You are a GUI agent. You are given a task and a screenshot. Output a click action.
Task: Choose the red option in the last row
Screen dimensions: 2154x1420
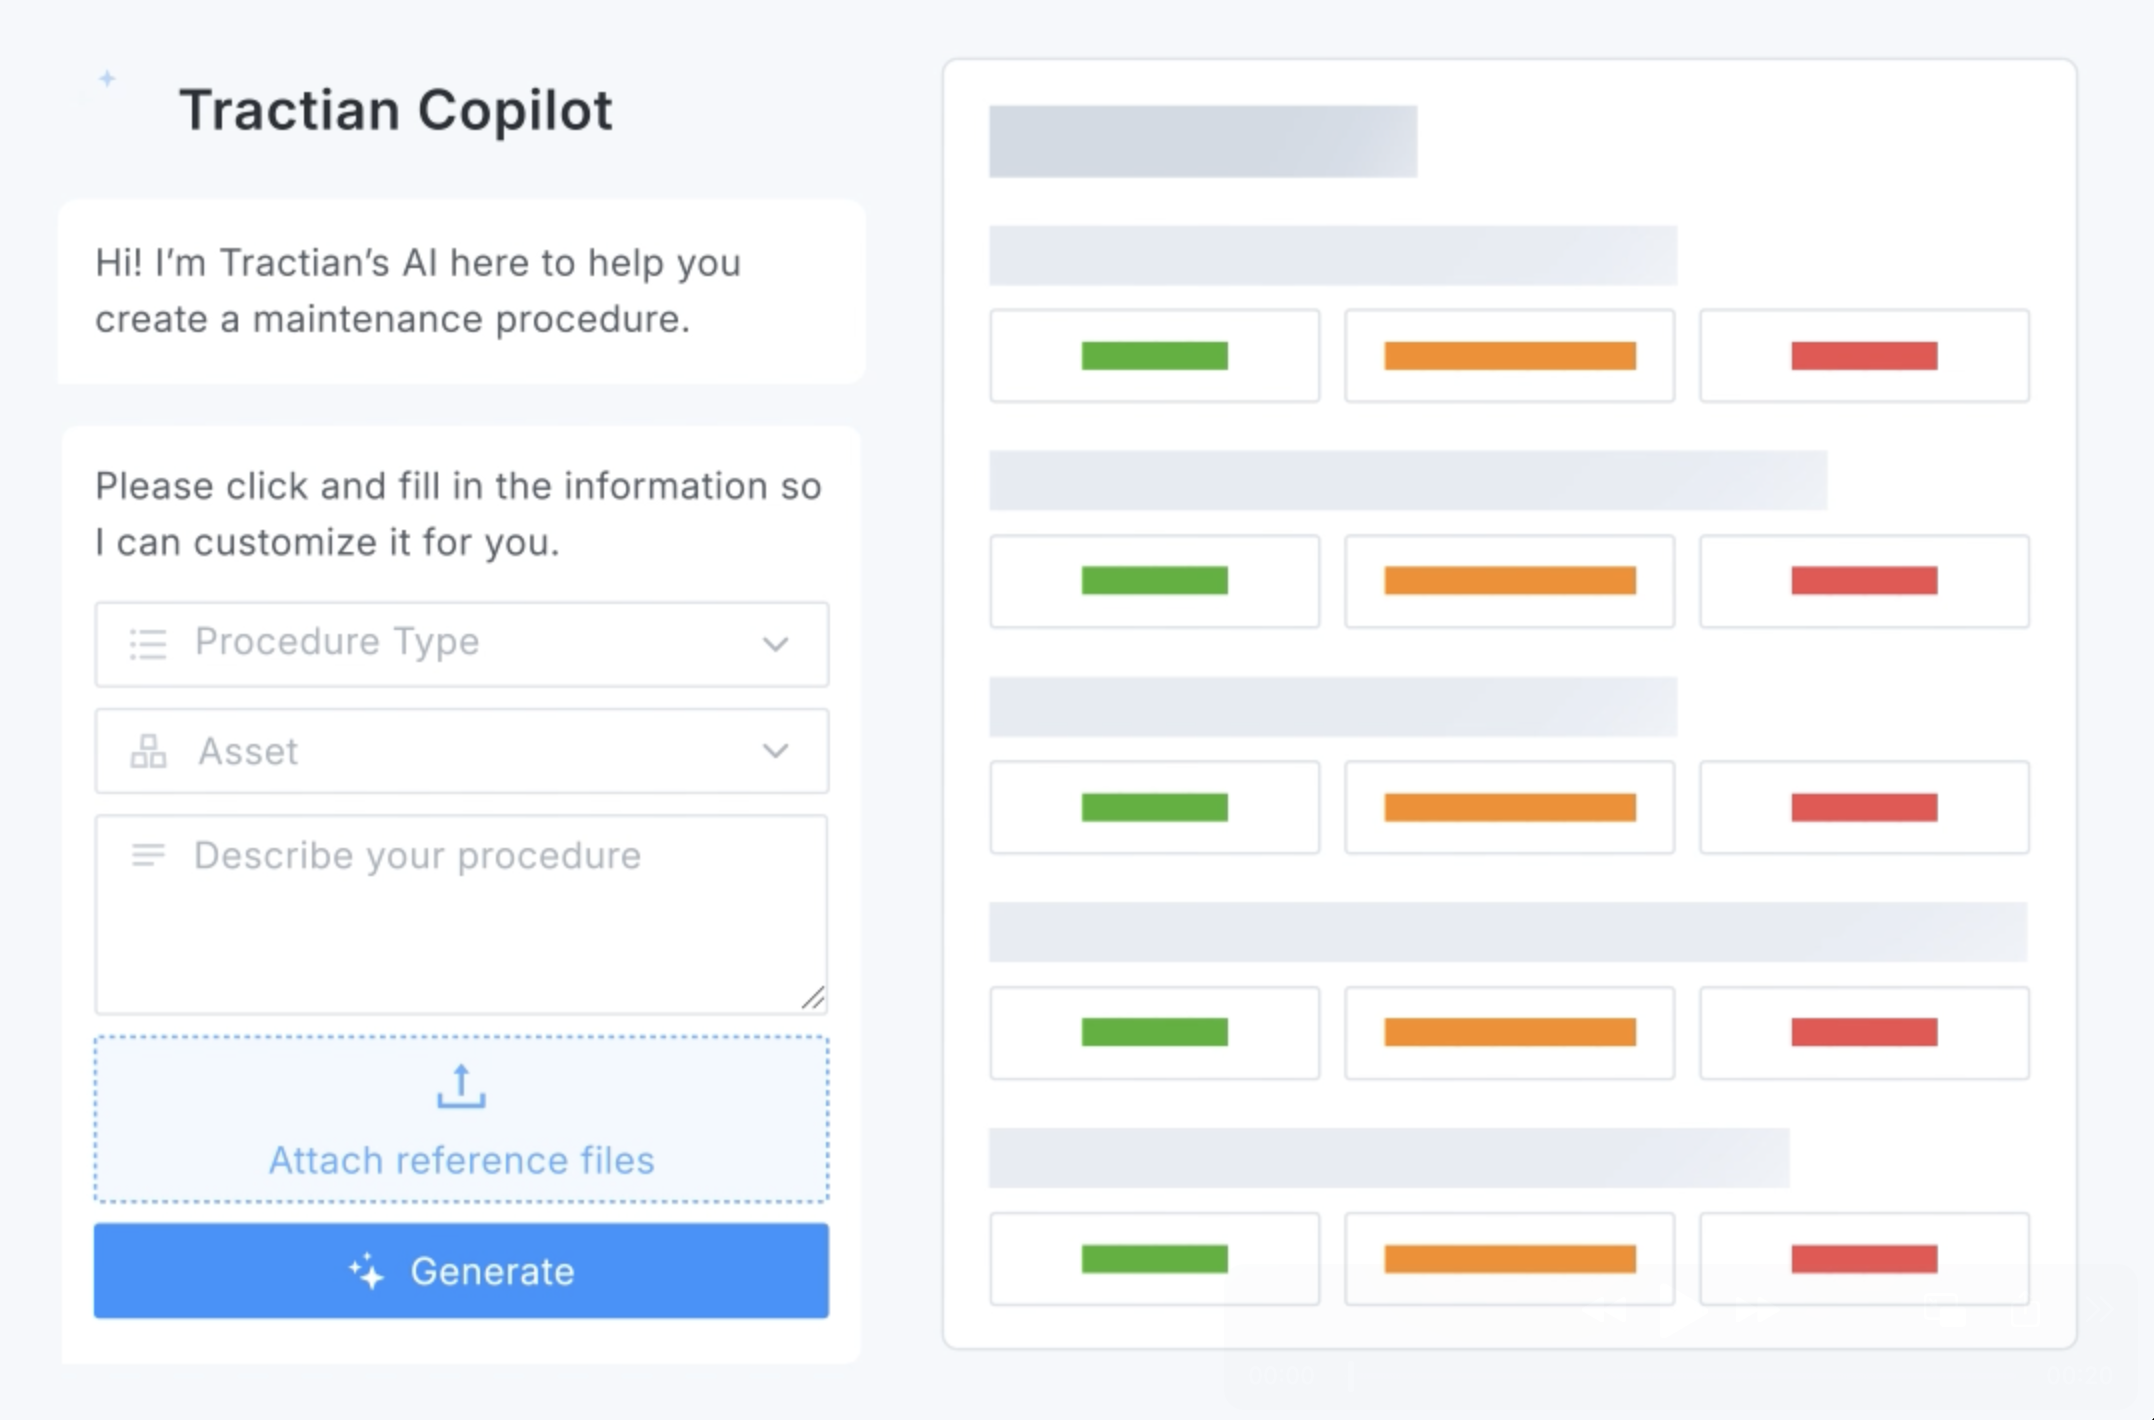point(1864,1259)
